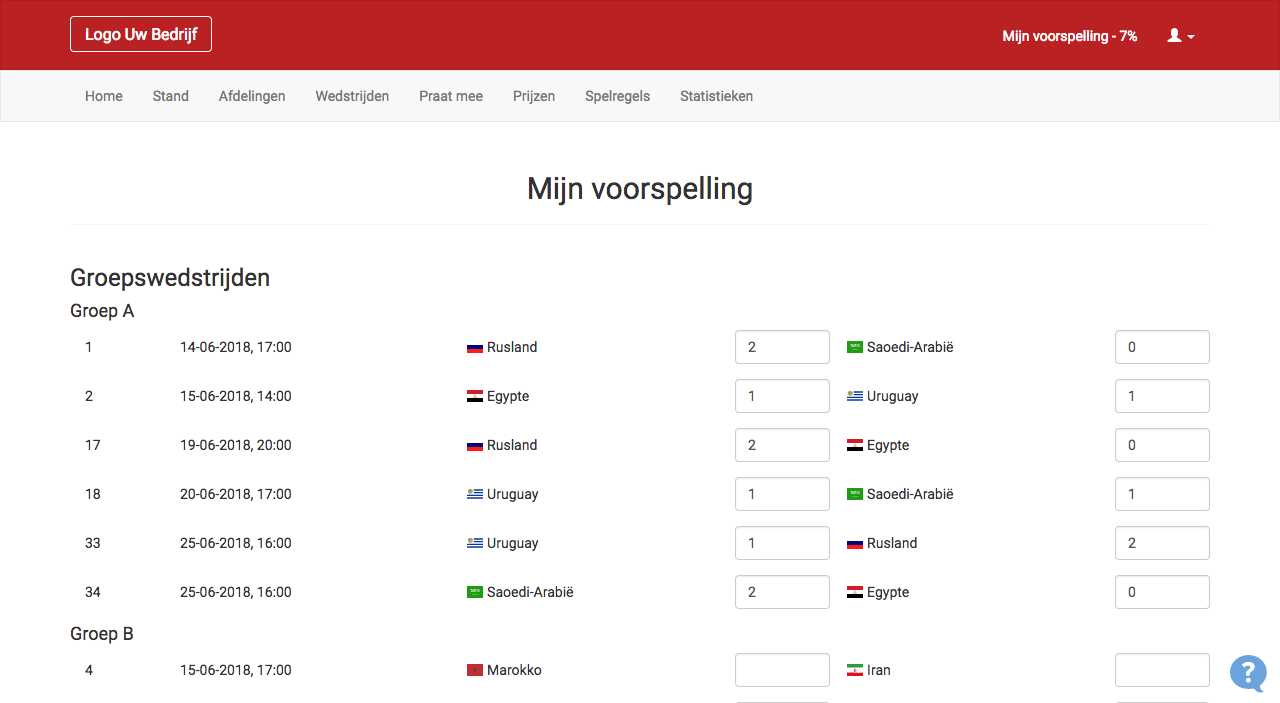
Task: Click Rusland flag in match 17
Action: [475, 446]
